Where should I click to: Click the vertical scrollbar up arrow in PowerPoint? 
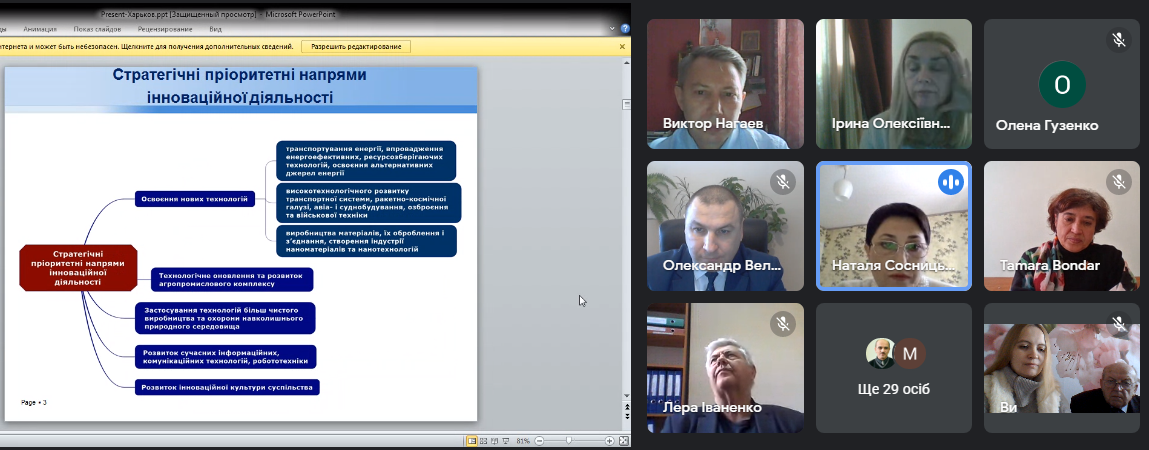(x=627, y=64)
